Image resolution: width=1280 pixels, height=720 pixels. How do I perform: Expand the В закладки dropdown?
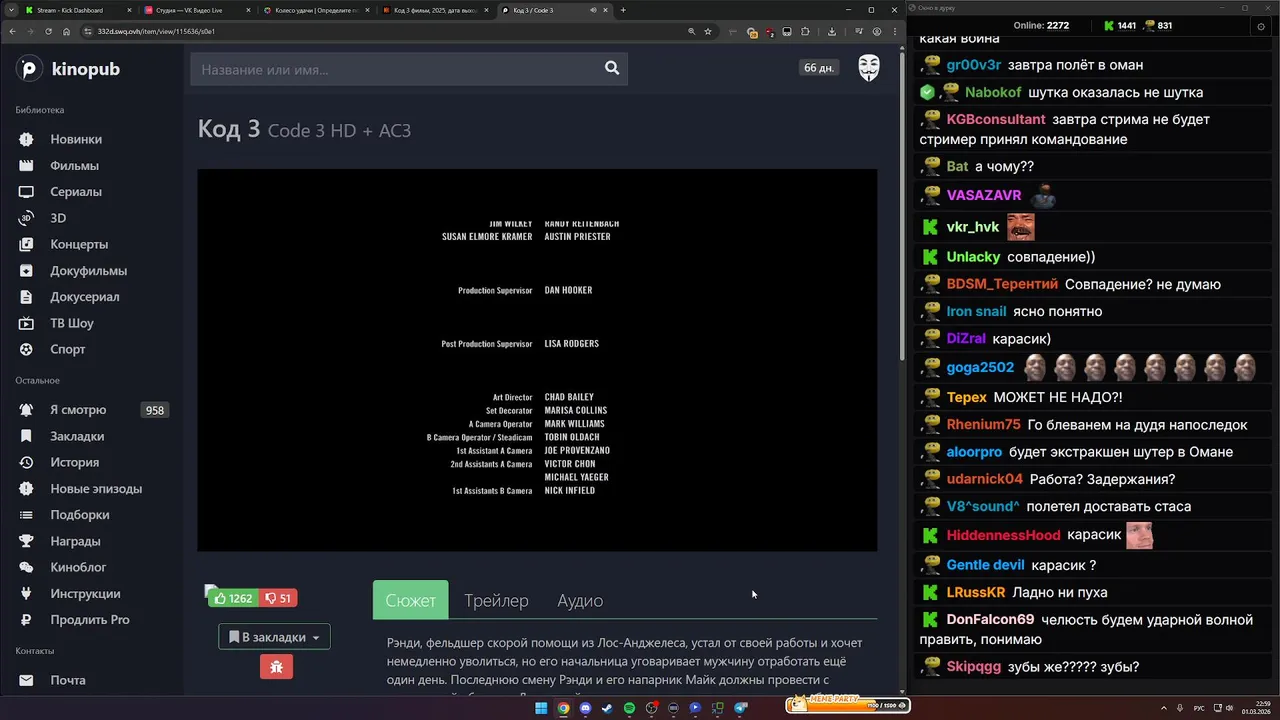(274, 637)
